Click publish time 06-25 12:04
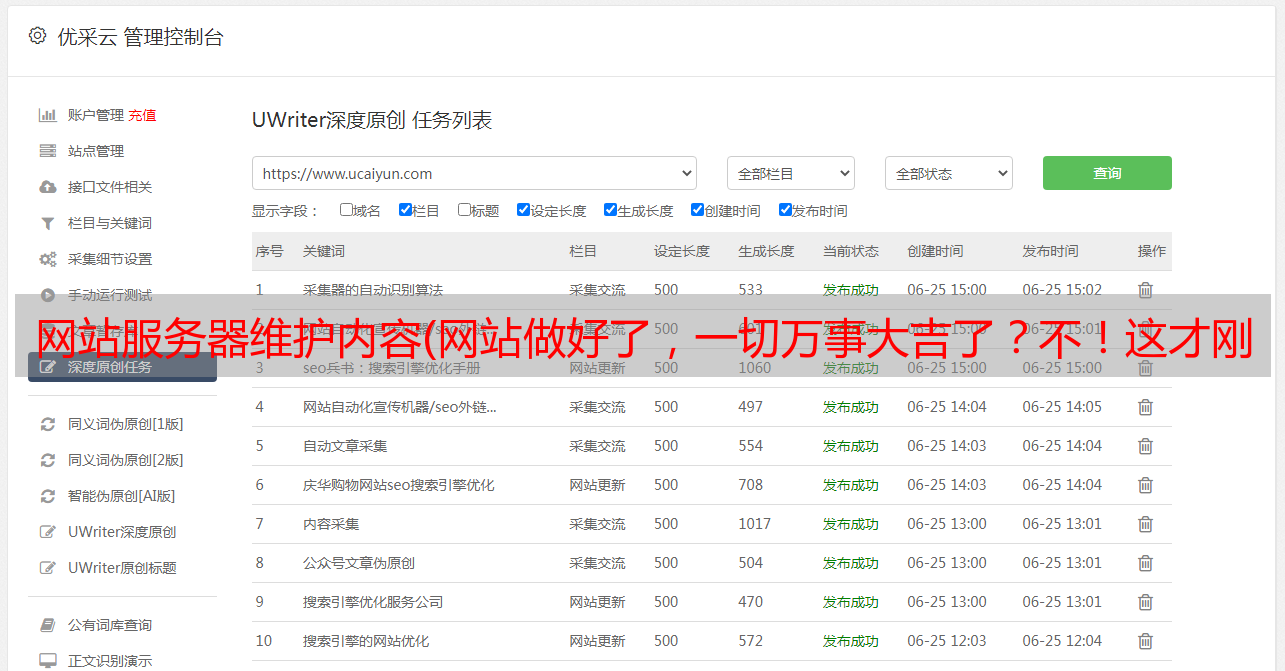Image resolution: width=1285 pixels, height=671 pixels. tap(1062, 641)
